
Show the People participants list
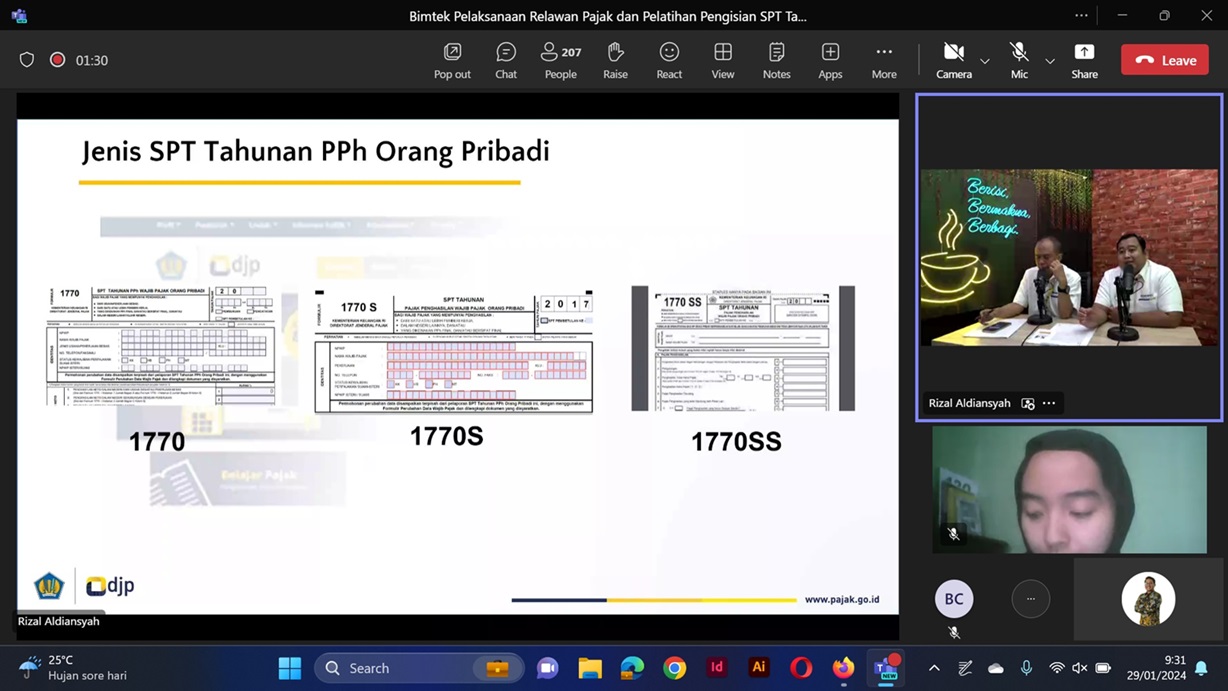560,60
